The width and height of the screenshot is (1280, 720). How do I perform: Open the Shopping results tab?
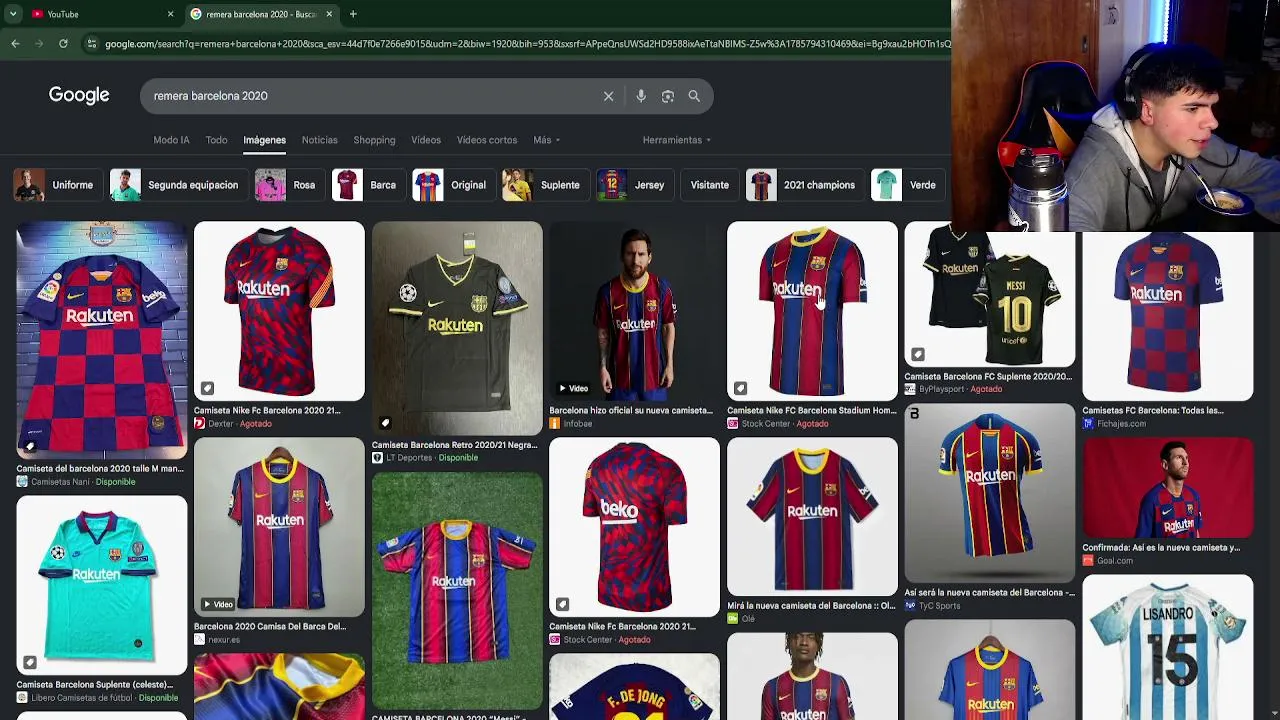point(374,140)
